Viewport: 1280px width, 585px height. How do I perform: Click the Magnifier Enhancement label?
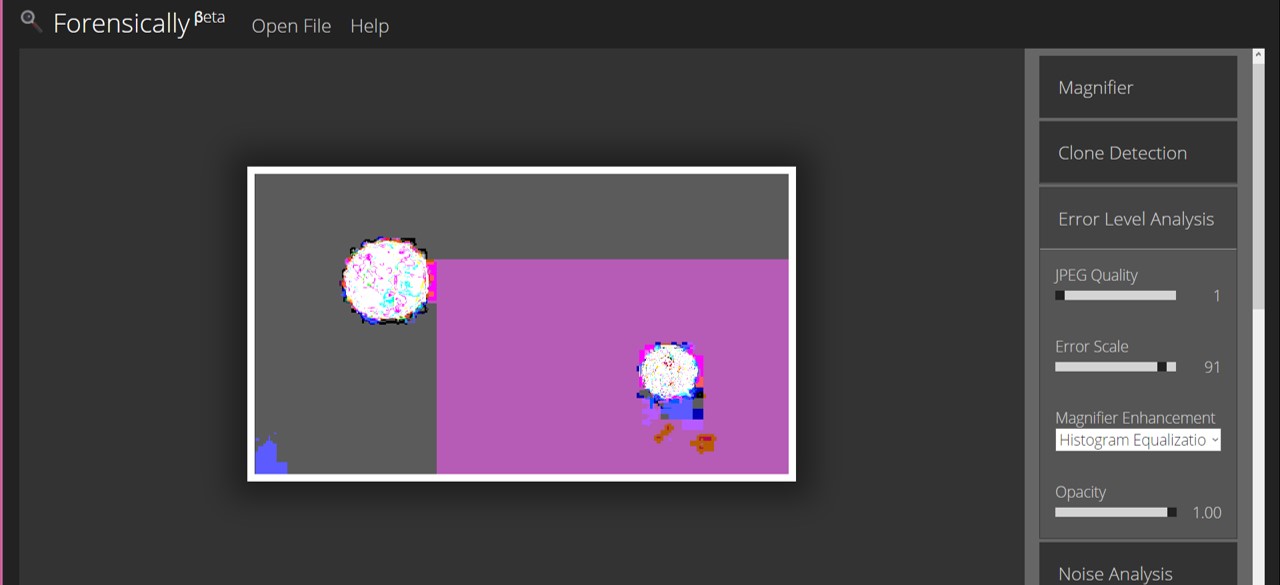tap(1135, 418)
